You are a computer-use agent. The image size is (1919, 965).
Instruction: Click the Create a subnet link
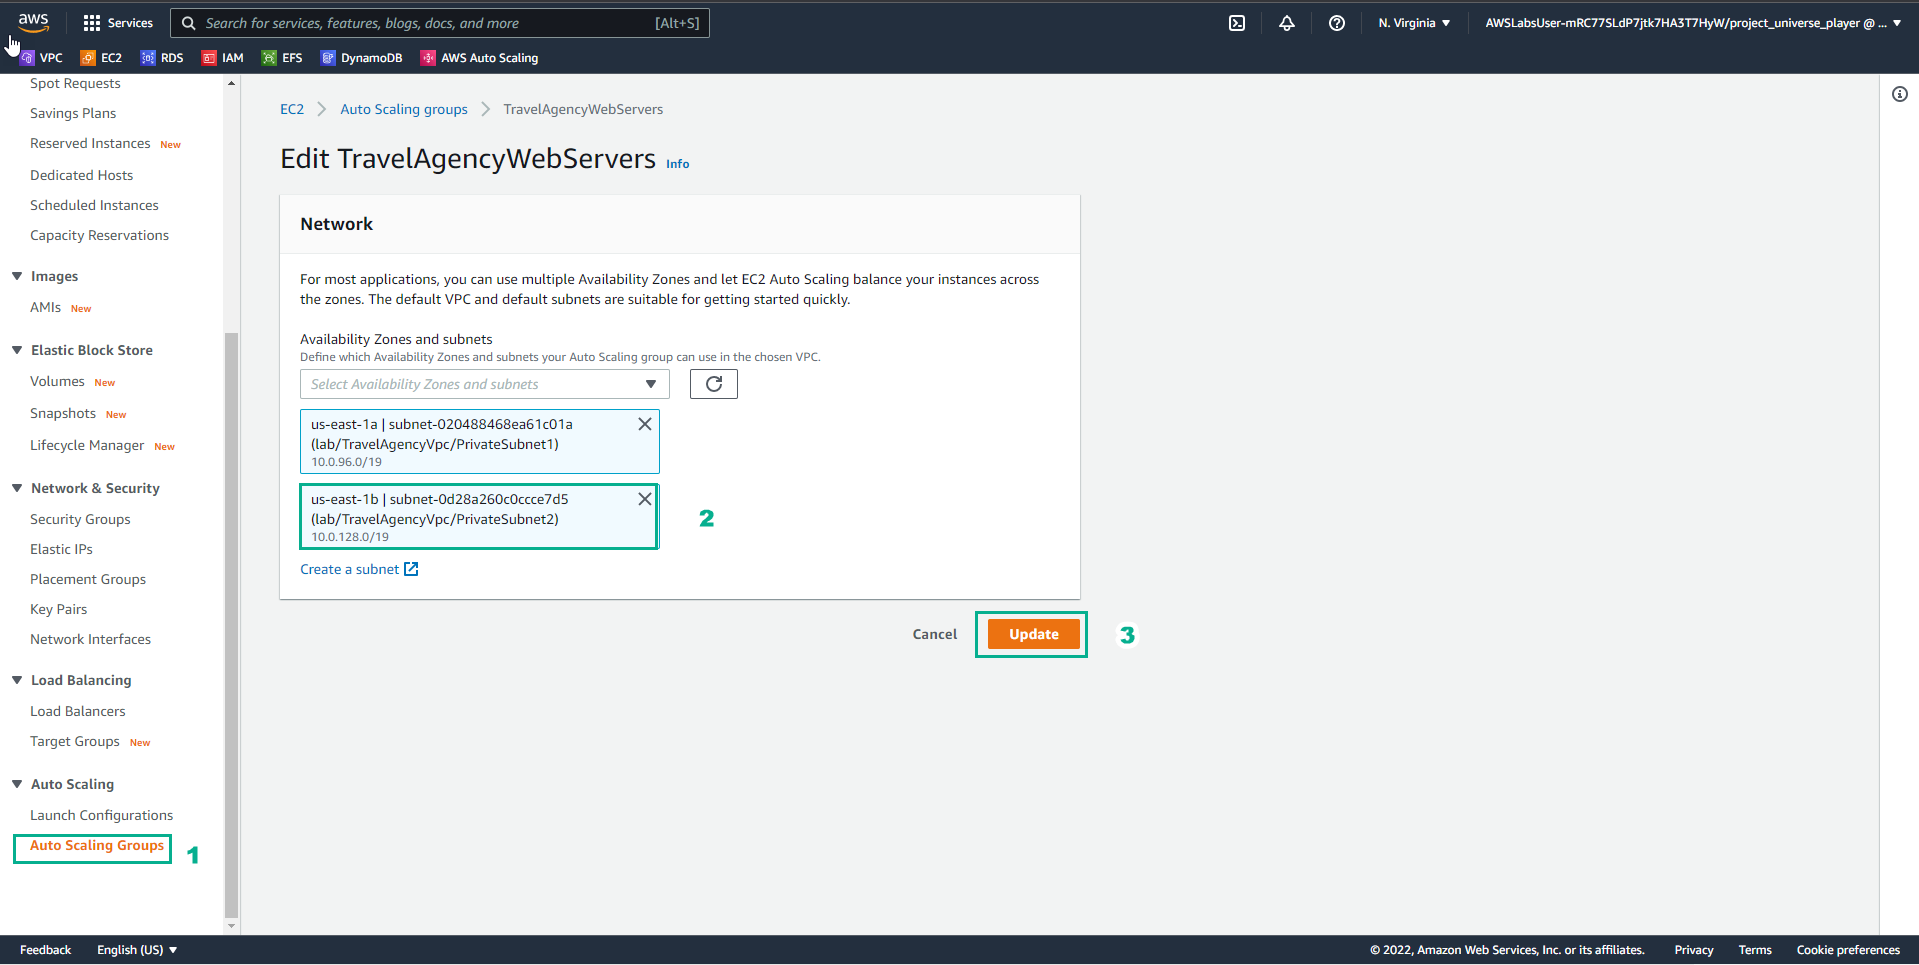(359, 569)
